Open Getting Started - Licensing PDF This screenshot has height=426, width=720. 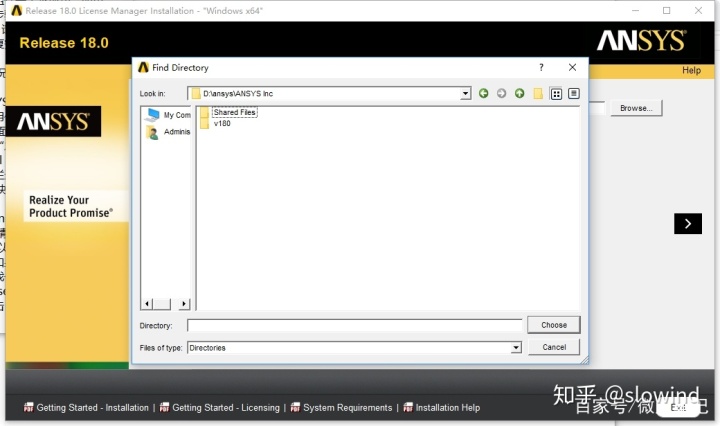(219, 408)
